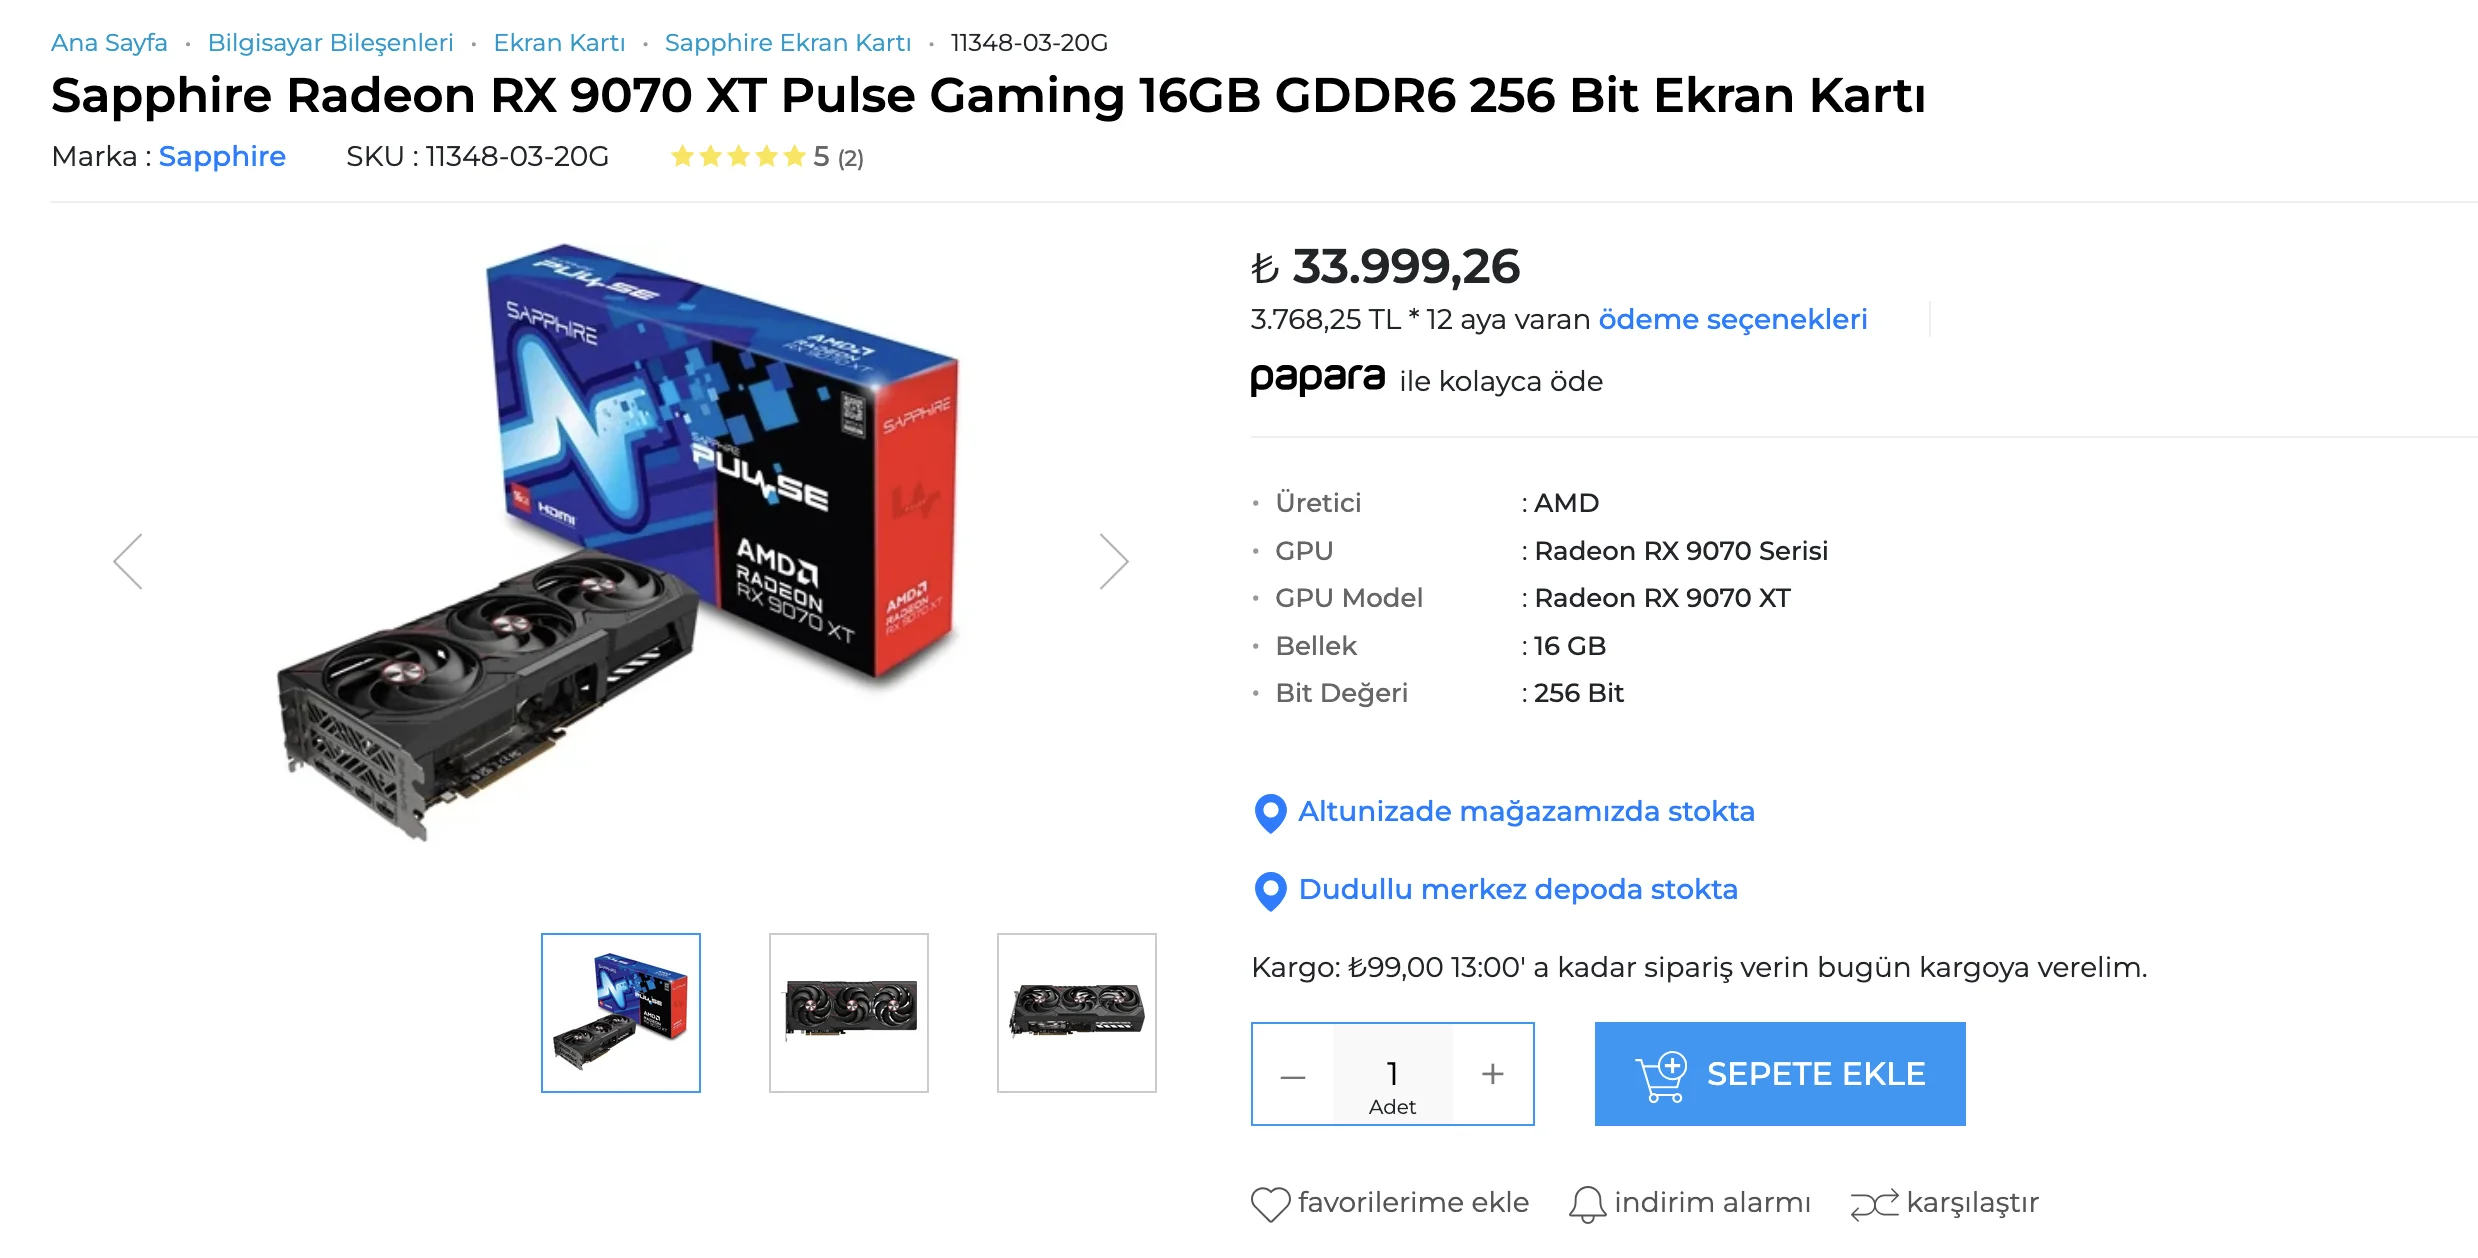The height and width of the screenshot is (1258, 2478).
Task: Open the Ekran Kartı breadcrumb
Action: [x=559, y=43]
